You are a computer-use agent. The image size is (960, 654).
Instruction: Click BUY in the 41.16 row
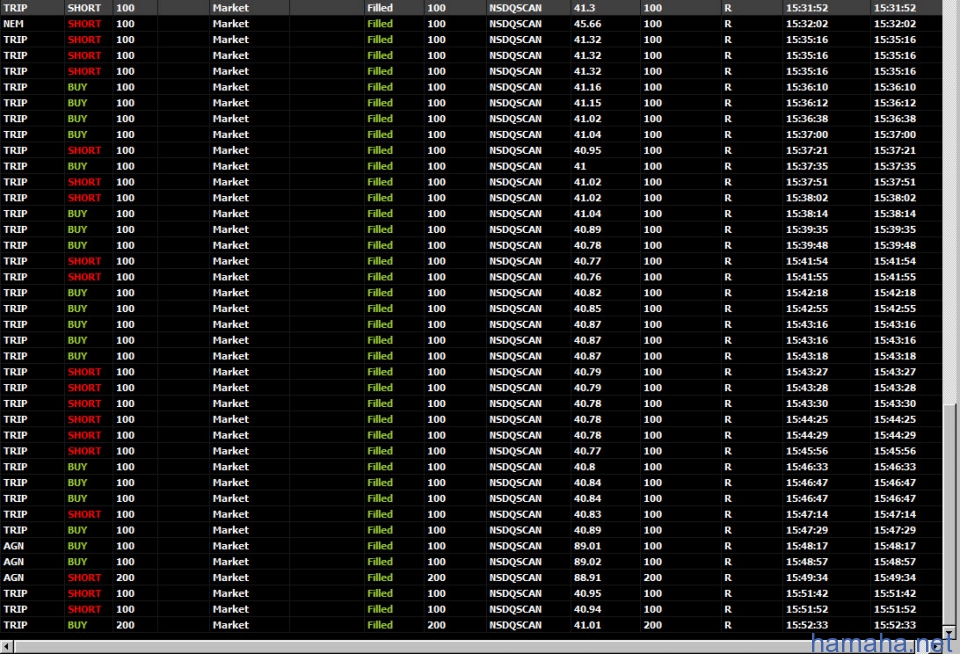(77, 87)
